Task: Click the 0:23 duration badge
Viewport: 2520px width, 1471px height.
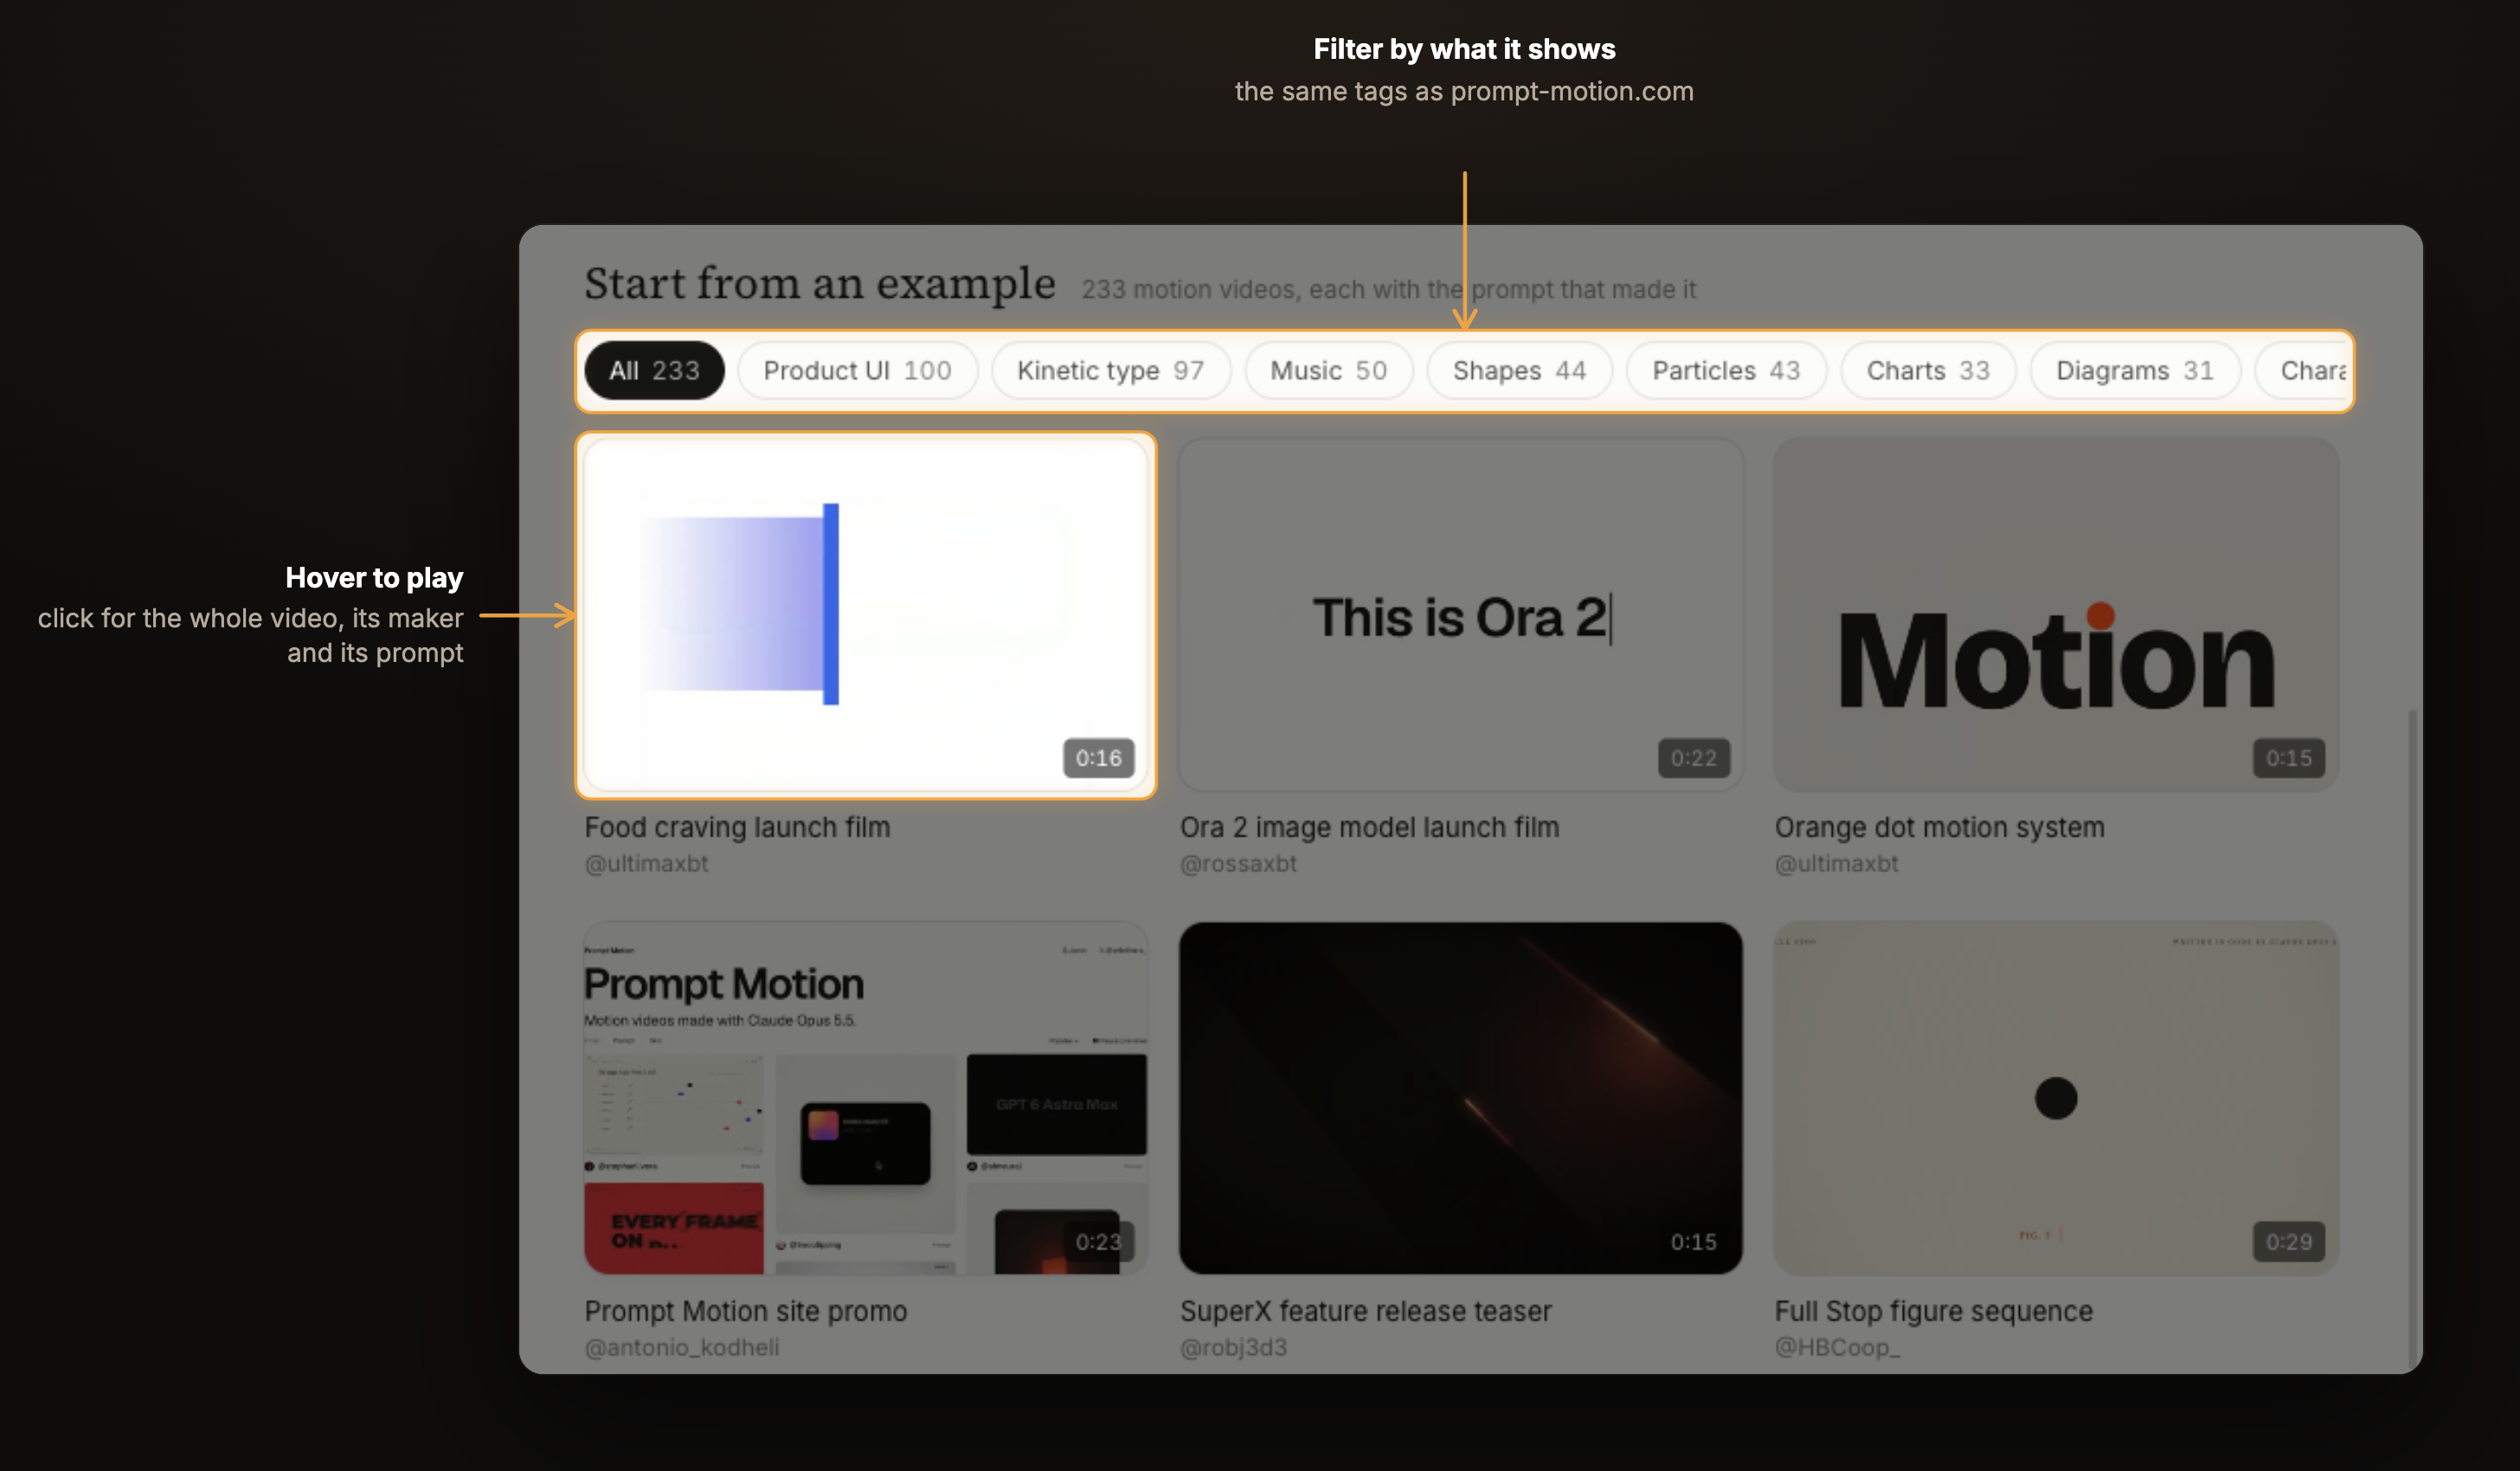Action: click(x=1098, y=1242)
